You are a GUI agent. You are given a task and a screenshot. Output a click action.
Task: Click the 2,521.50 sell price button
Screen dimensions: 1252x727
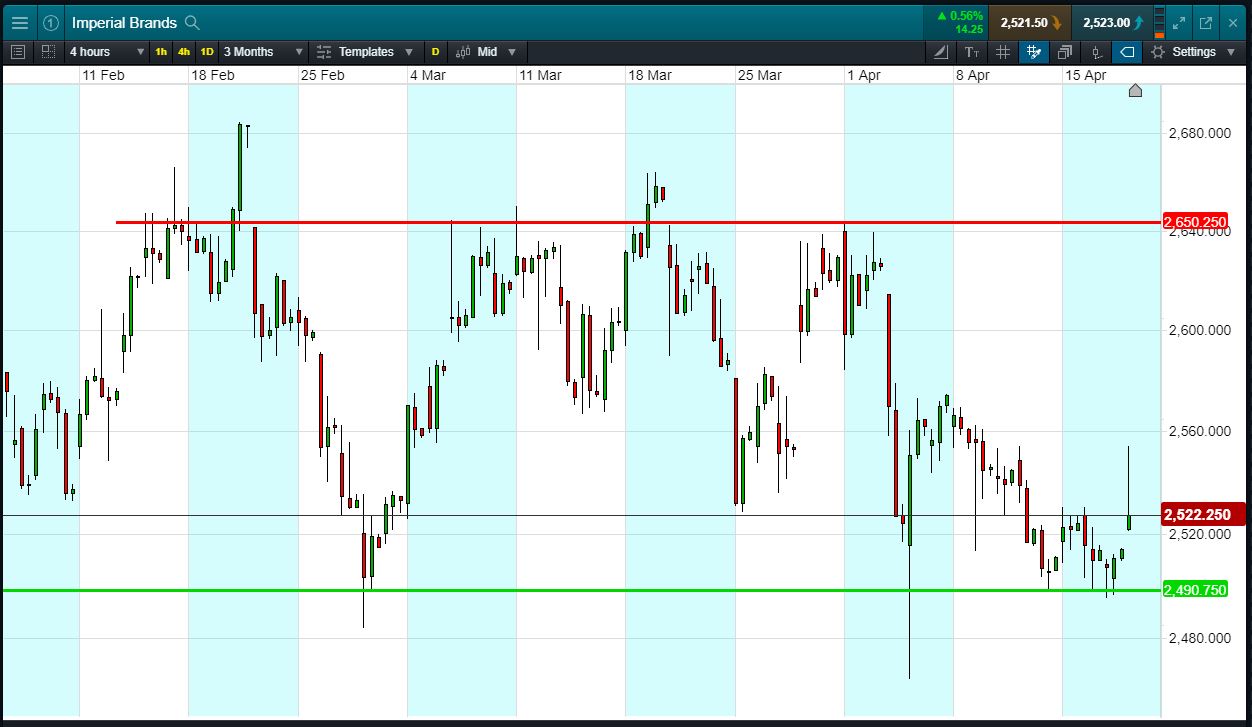[1030, 22]
